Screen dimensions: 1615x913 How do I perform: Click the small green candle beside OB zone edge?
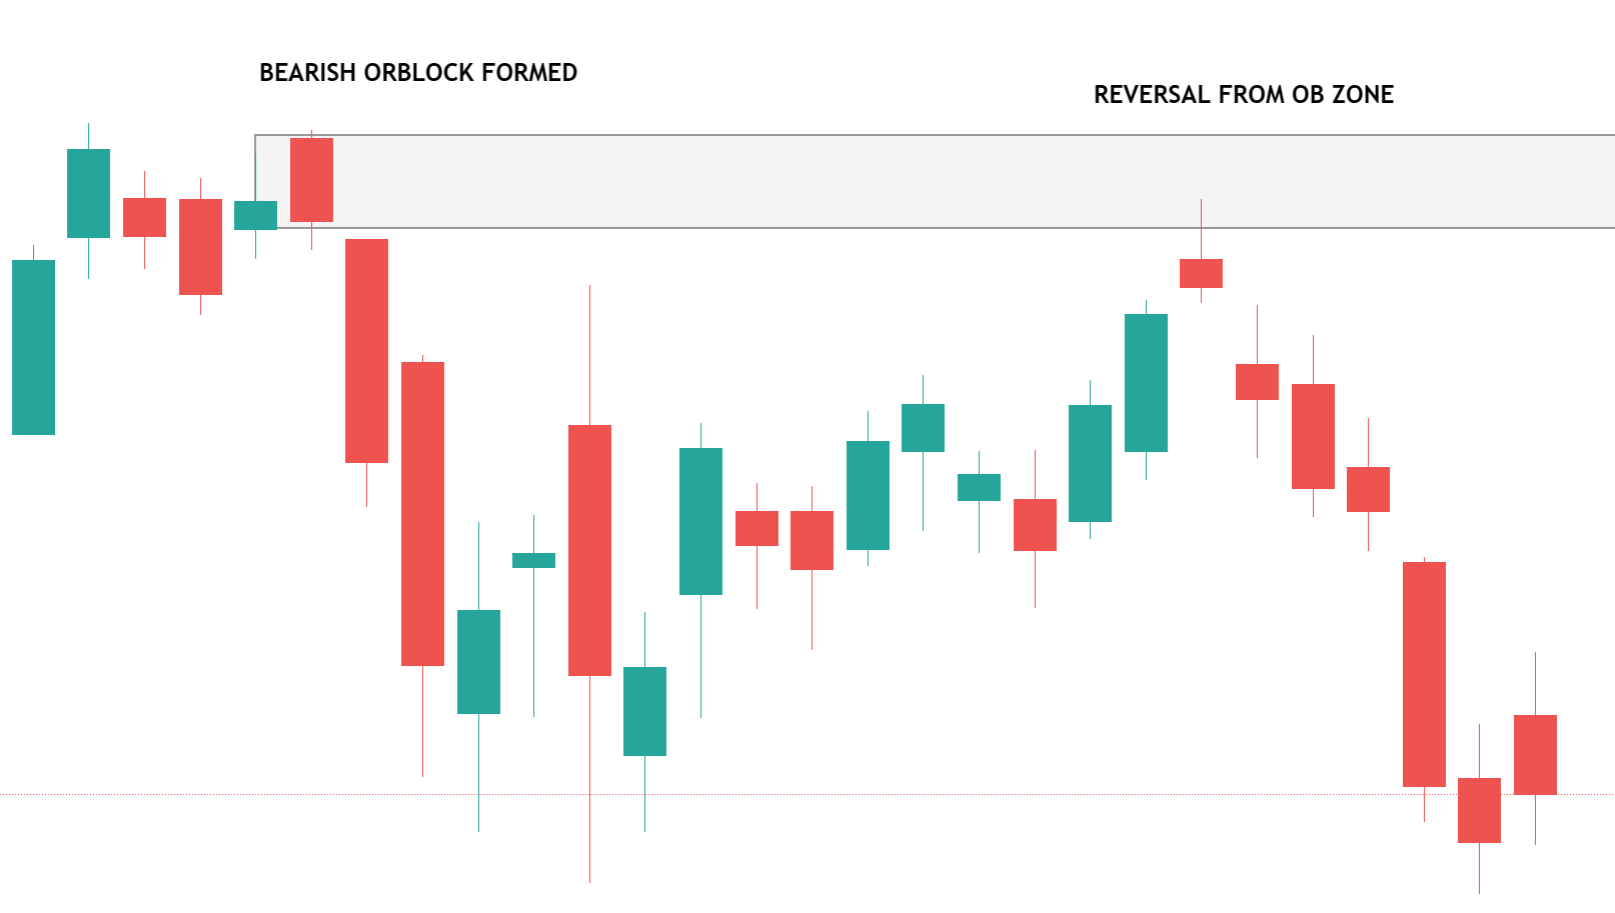tap(256, 215)
